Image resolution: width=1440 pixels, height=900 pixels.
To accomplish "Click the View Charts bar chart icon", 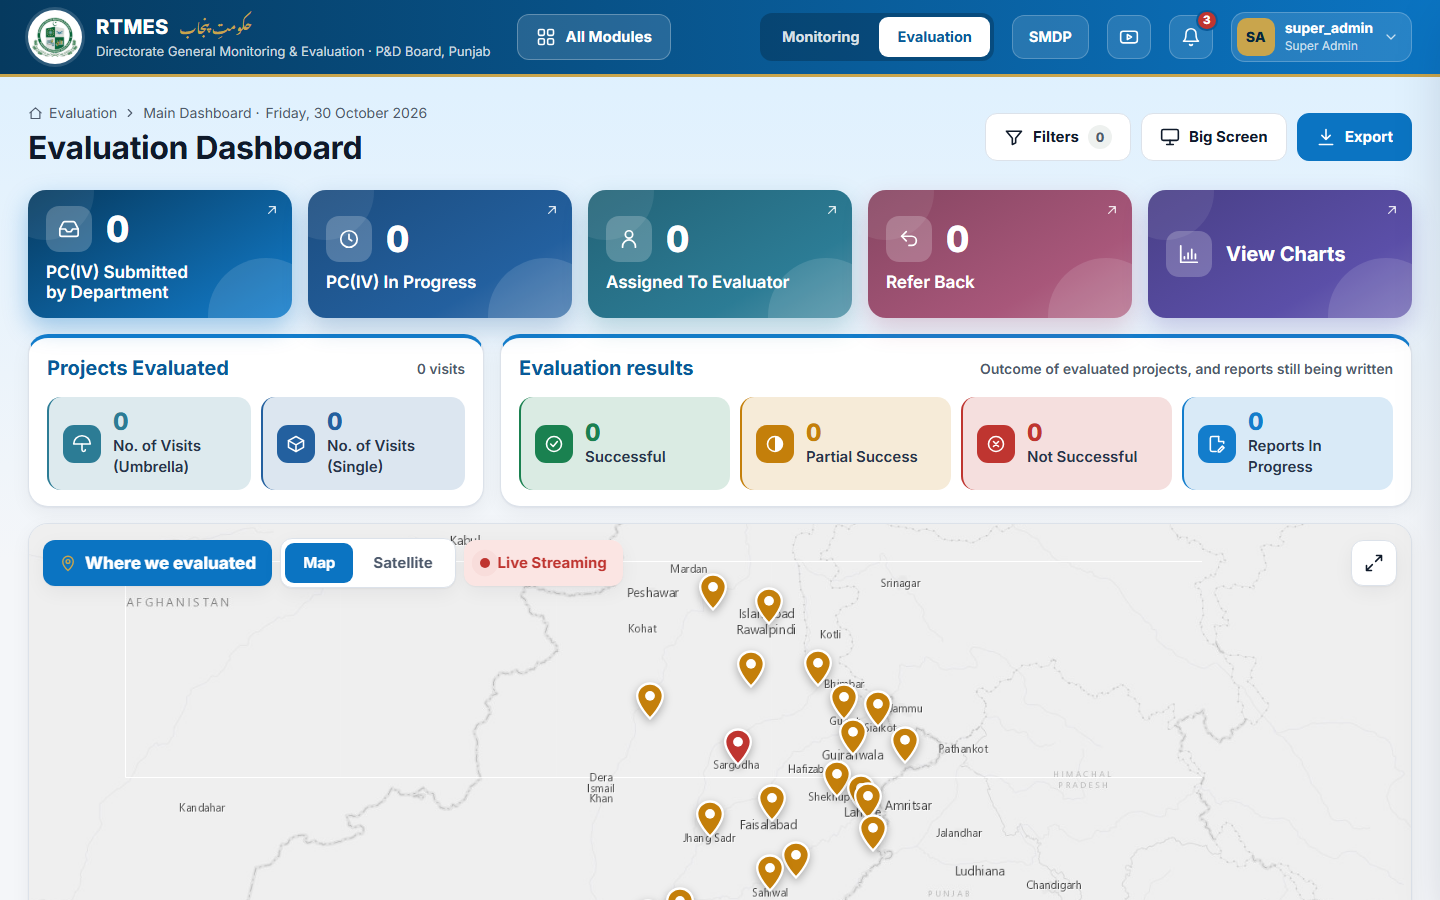I will tap(1189, 254).
